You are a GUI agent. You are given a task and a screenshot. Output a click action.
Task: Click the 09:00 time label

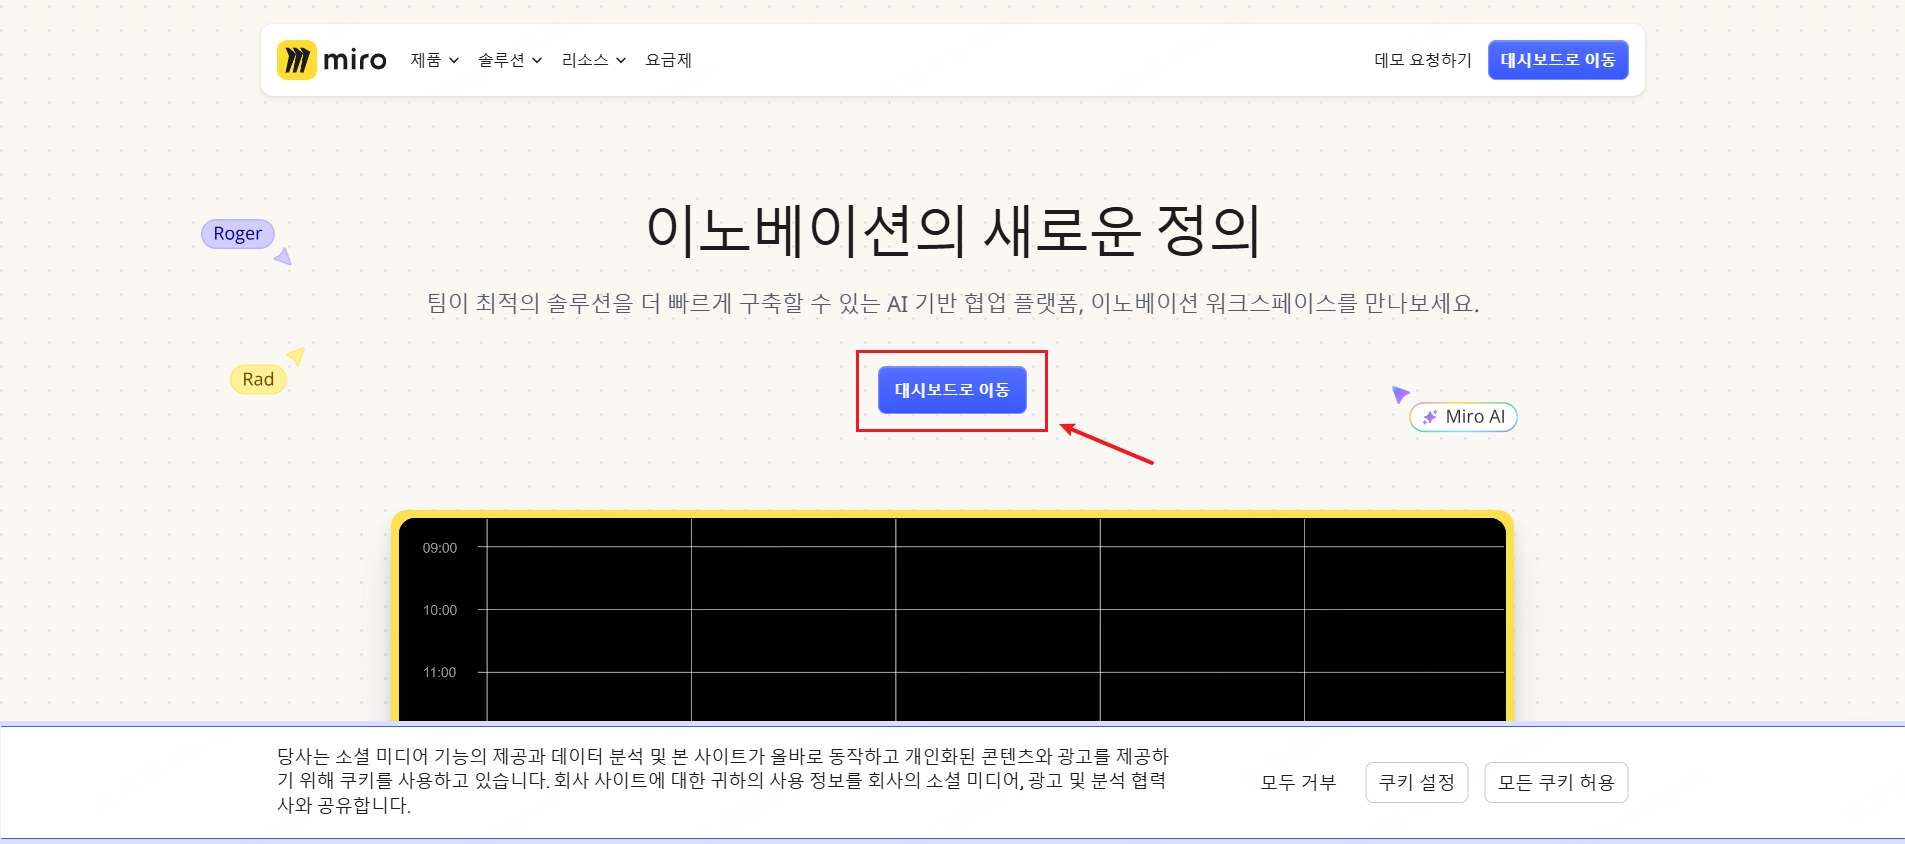(440, 548)
